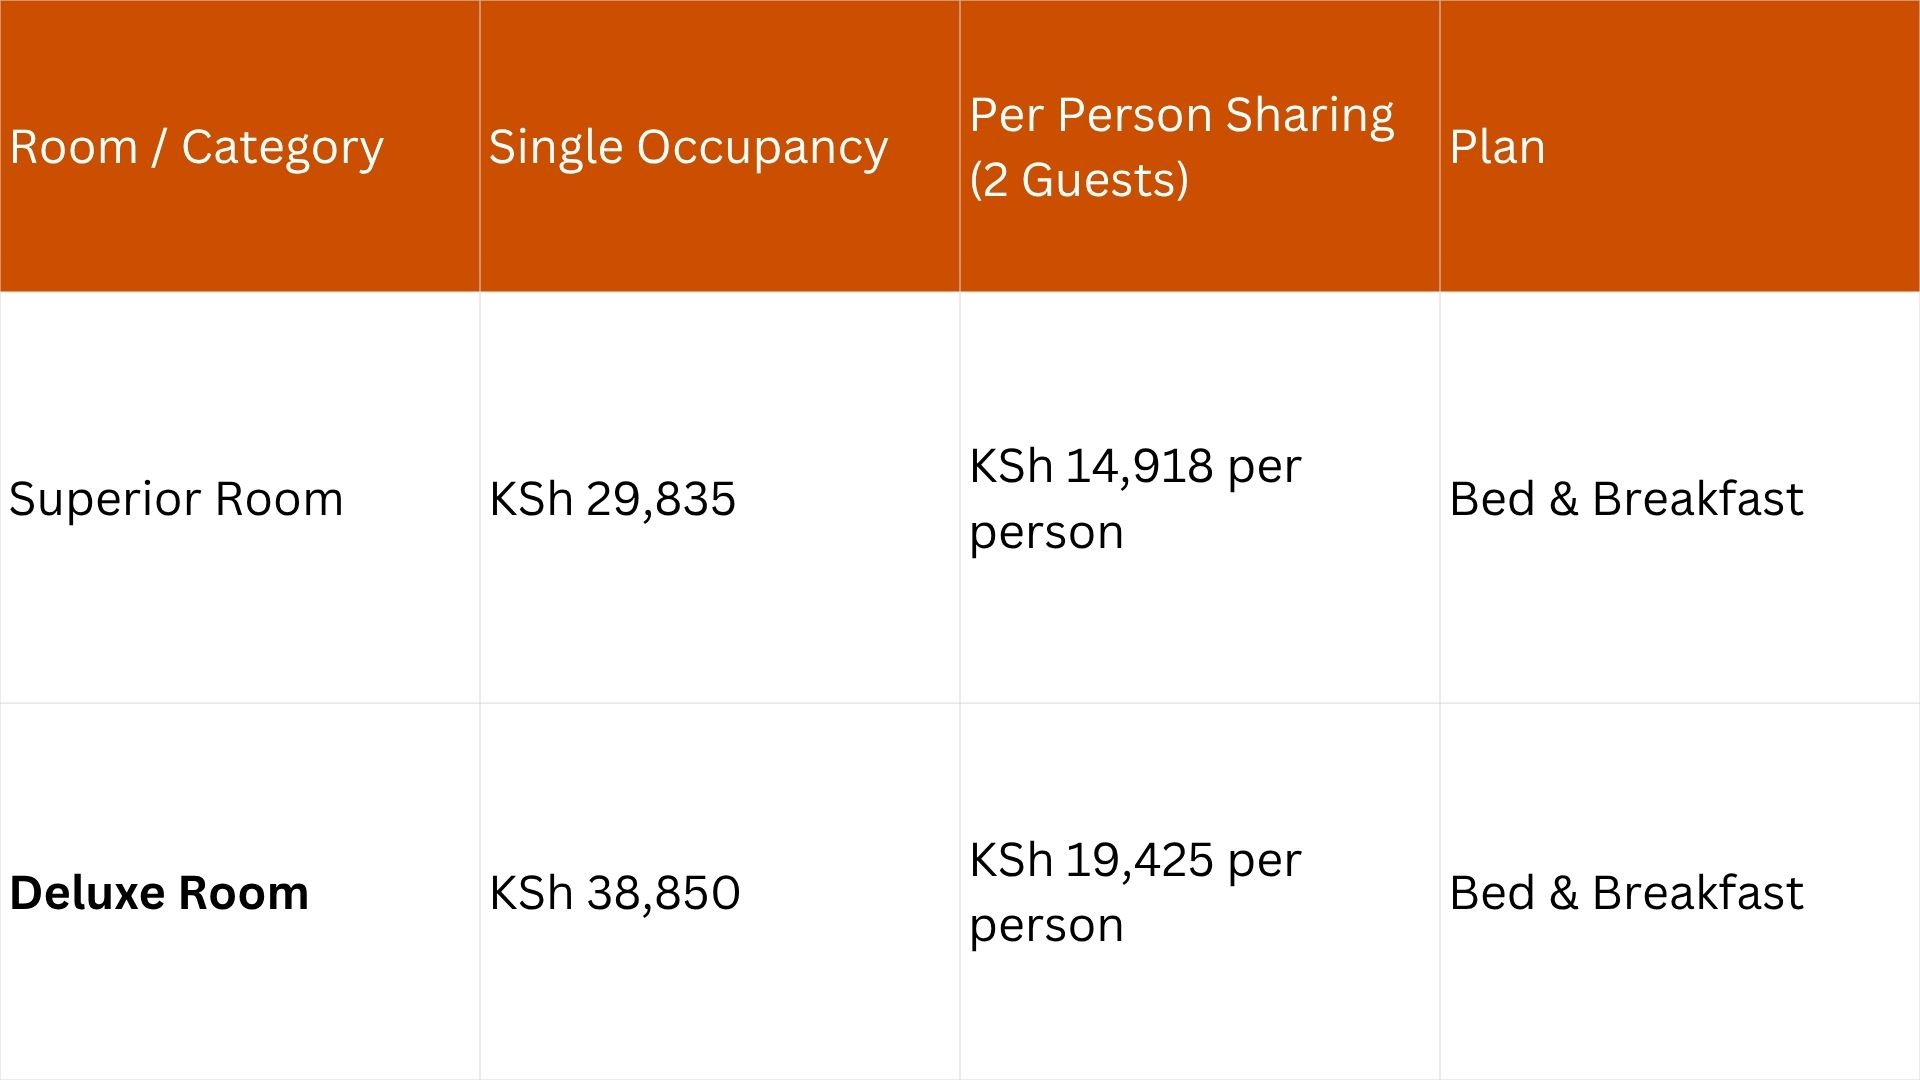This screenshot has width=1920, height=1080.
Task: Click the word person under KSh 19,425
Action: click(x=1046, y=926)
